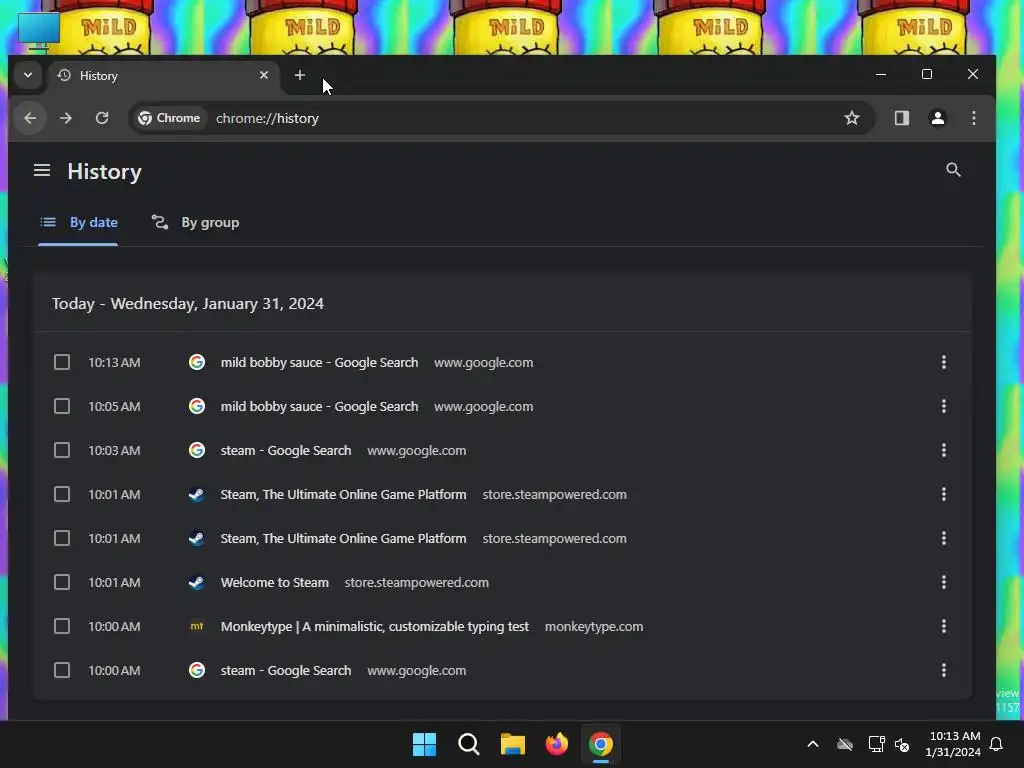Open a new tab with plus button
1024x768 pixels.
coord(300,75)
